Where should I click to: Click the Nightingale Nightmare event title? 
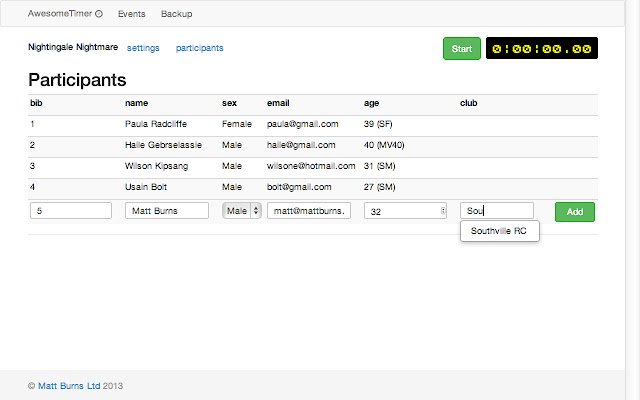tap(73, 47)
